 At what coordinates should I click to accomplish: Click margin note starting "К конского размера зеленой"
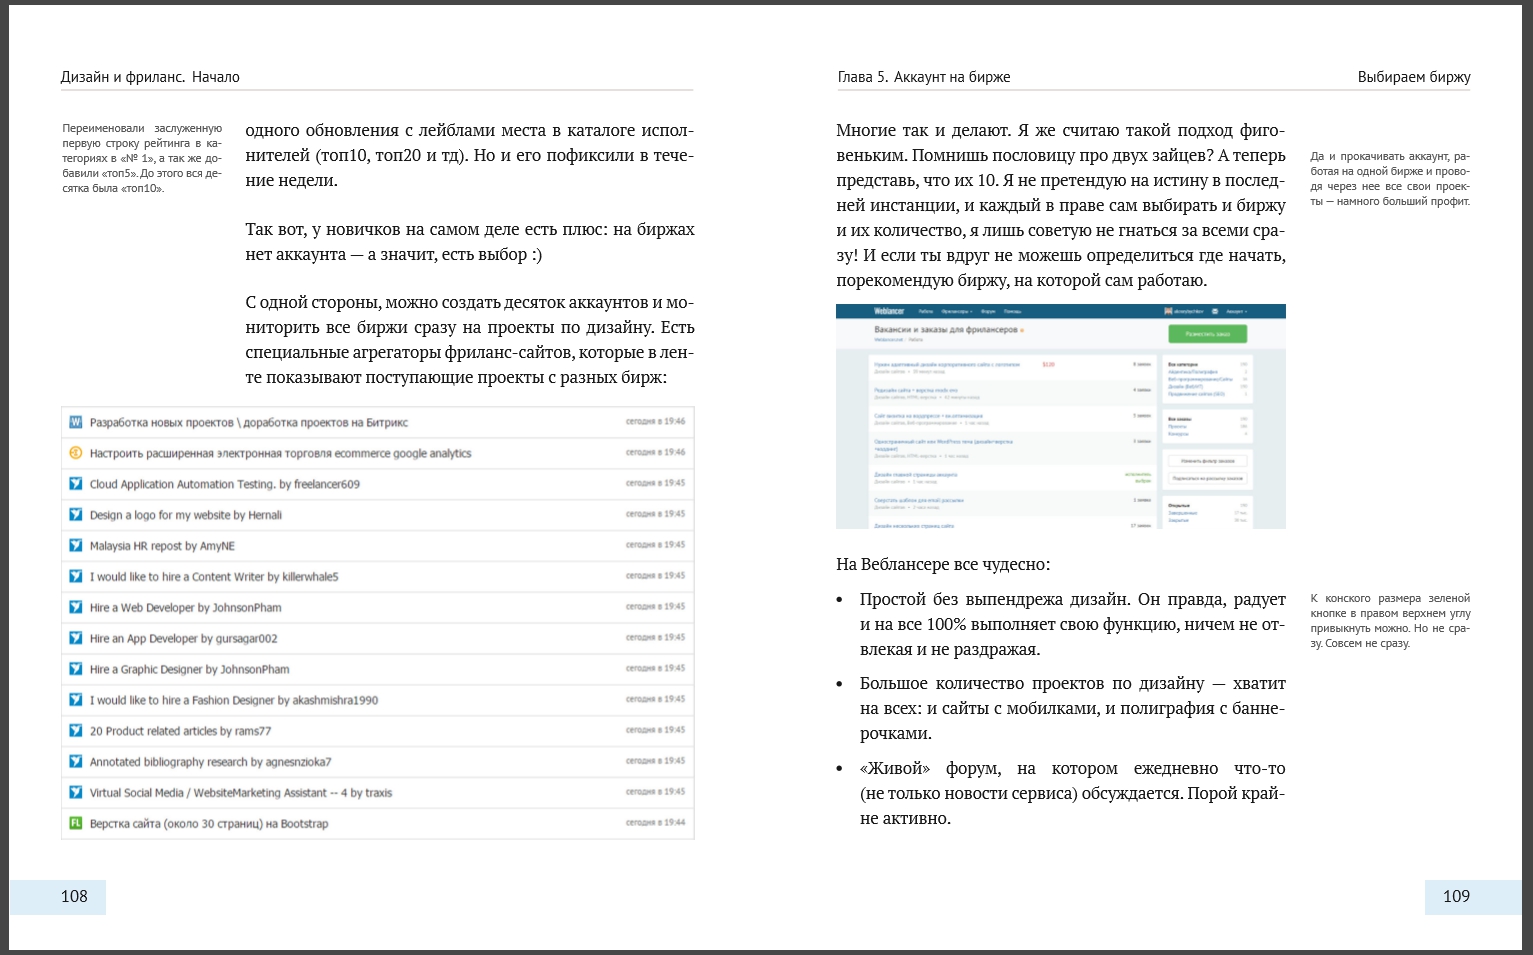coord(1390,621)
